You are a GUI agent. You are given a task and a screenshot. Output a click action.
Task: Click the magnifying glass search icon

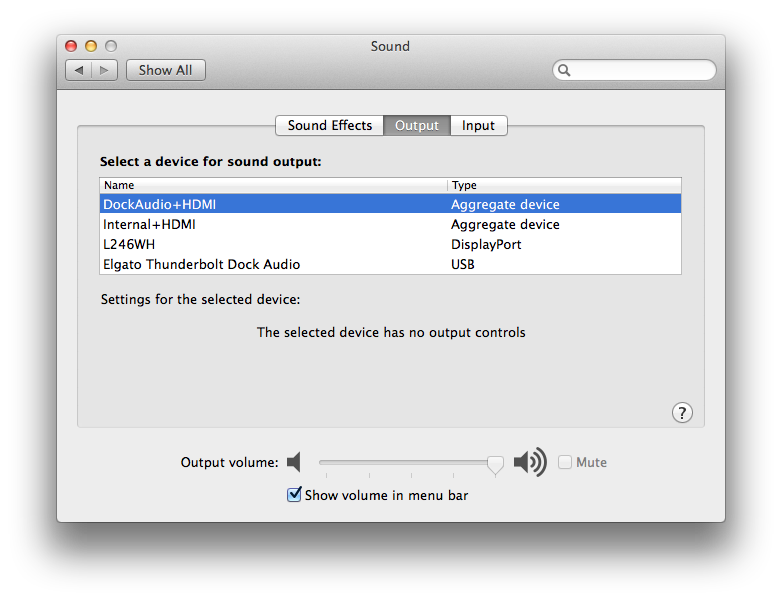tap(564, 70)
